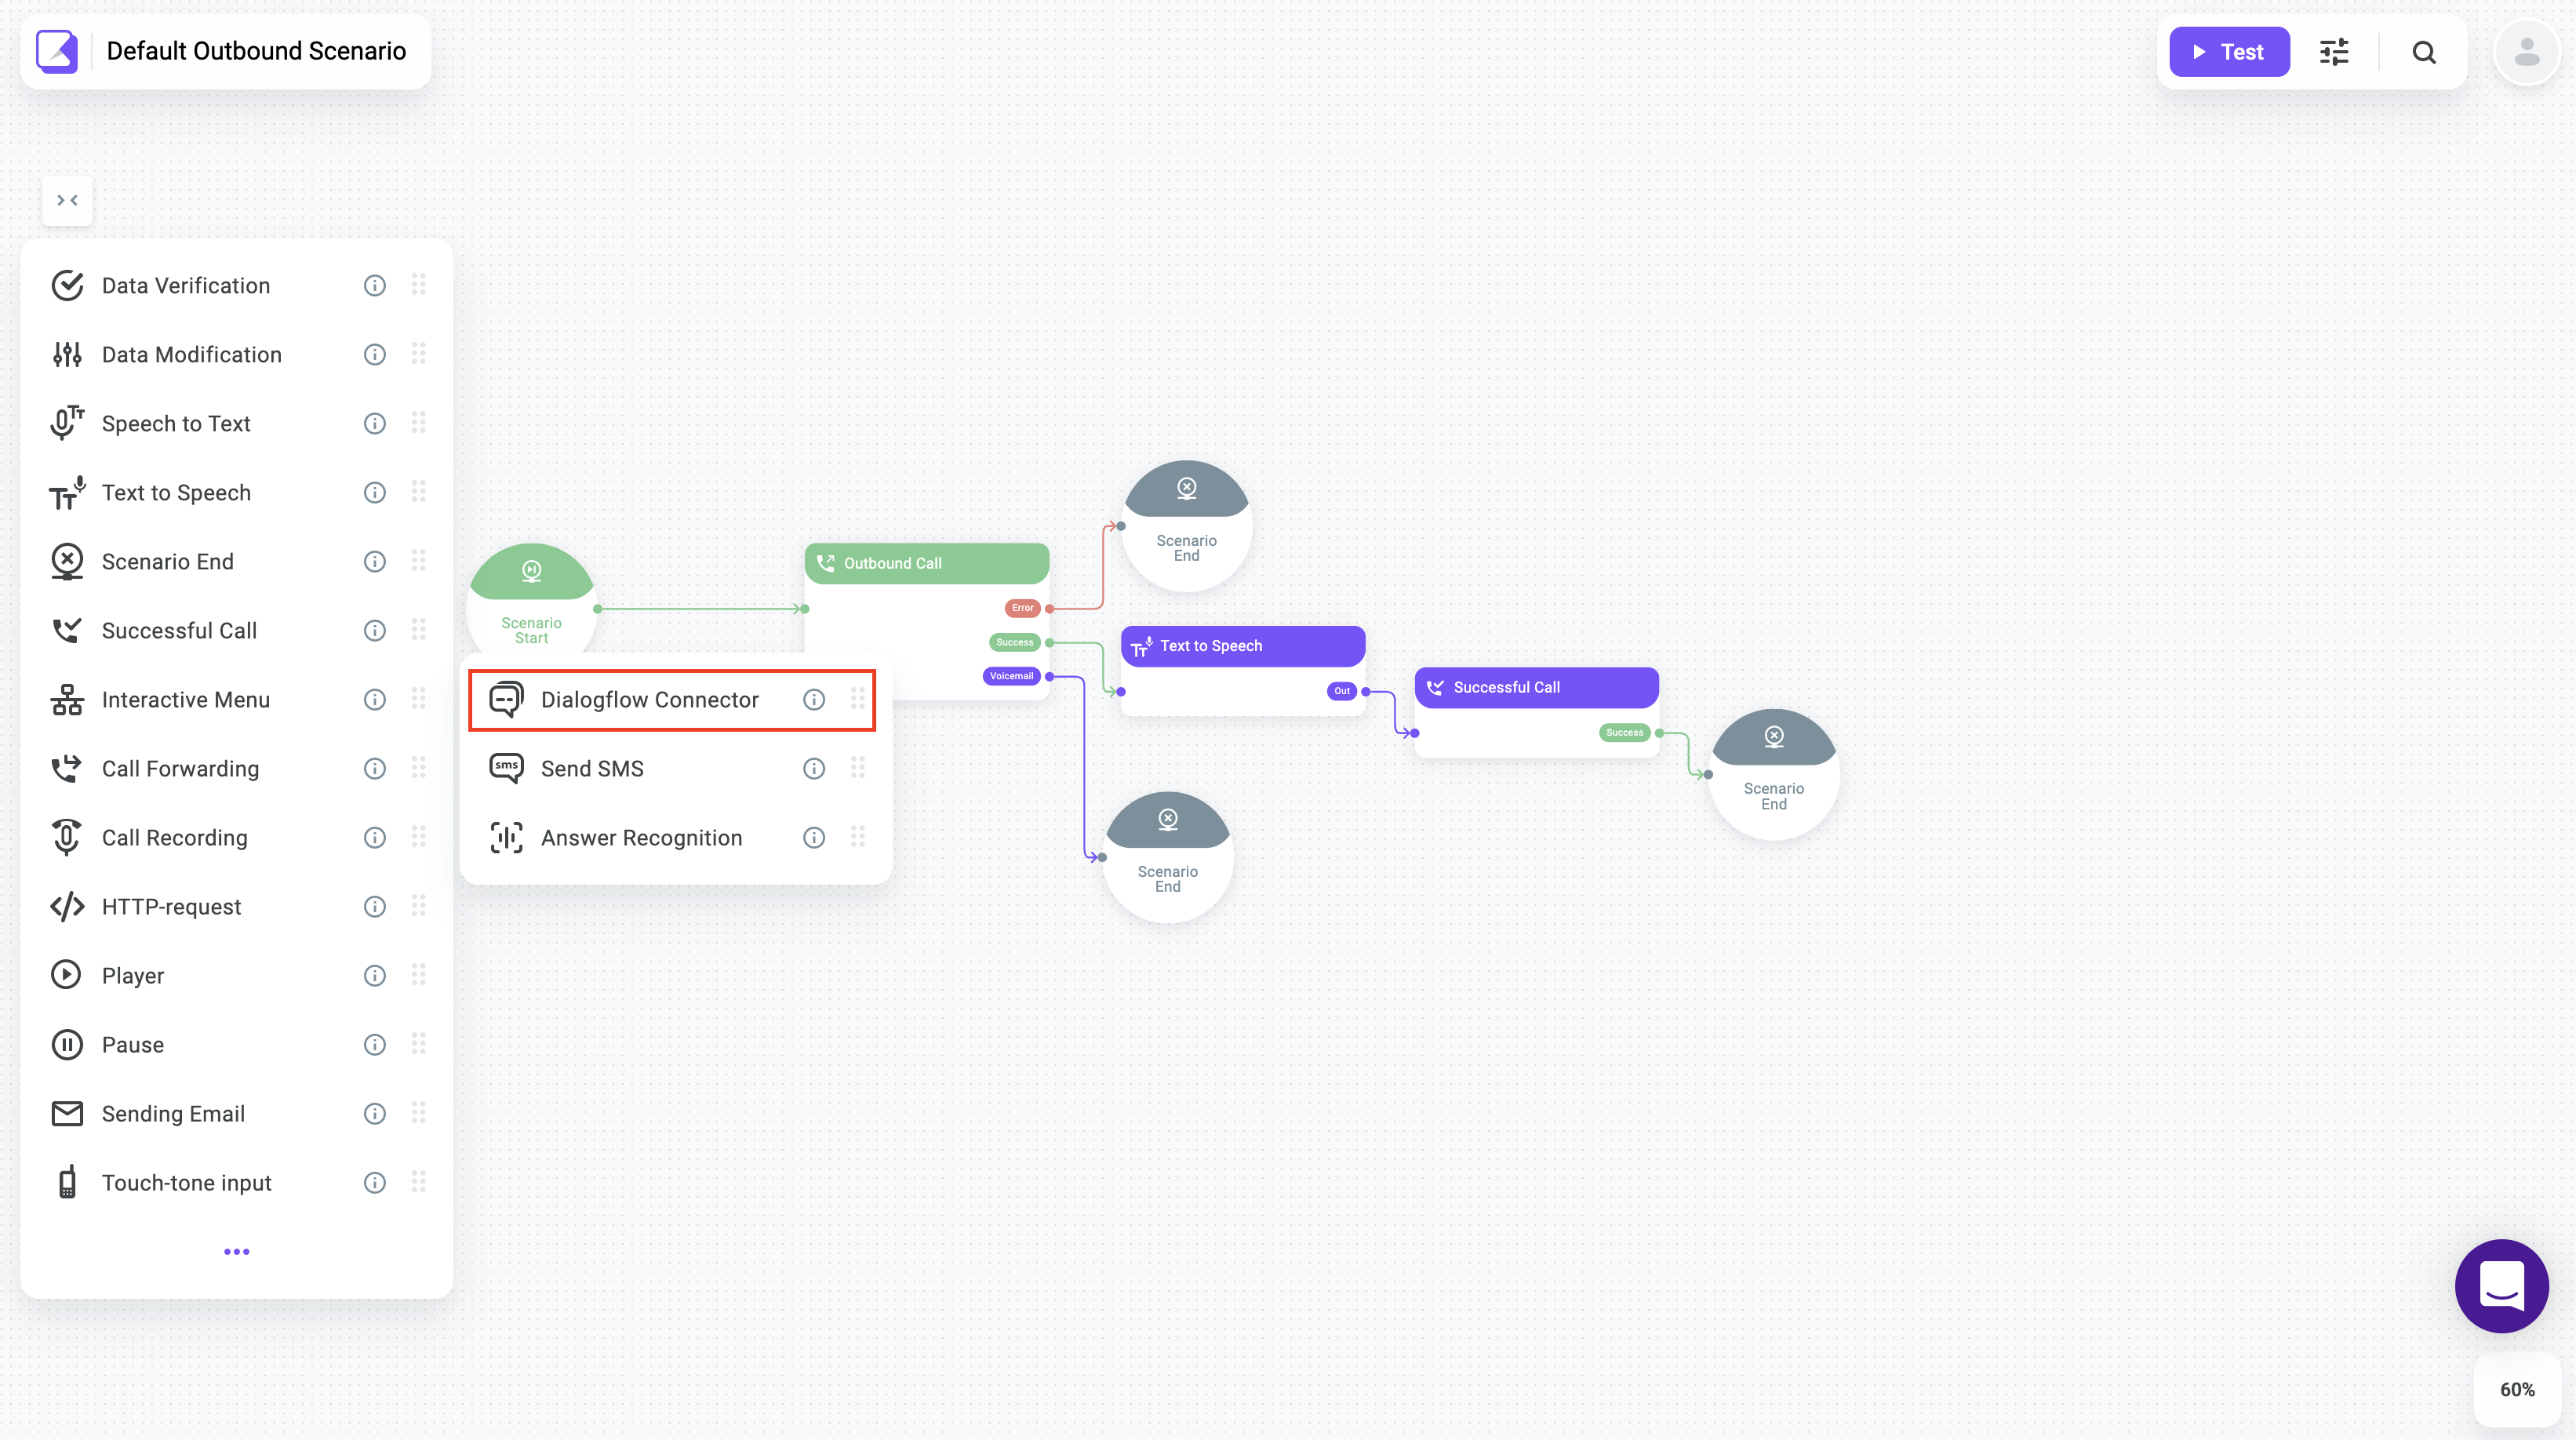This screenshot has height=1440, width=2576.
Task: Click the Voicemail output port label
Action: pyautogui.click(x=1011, y=677)
